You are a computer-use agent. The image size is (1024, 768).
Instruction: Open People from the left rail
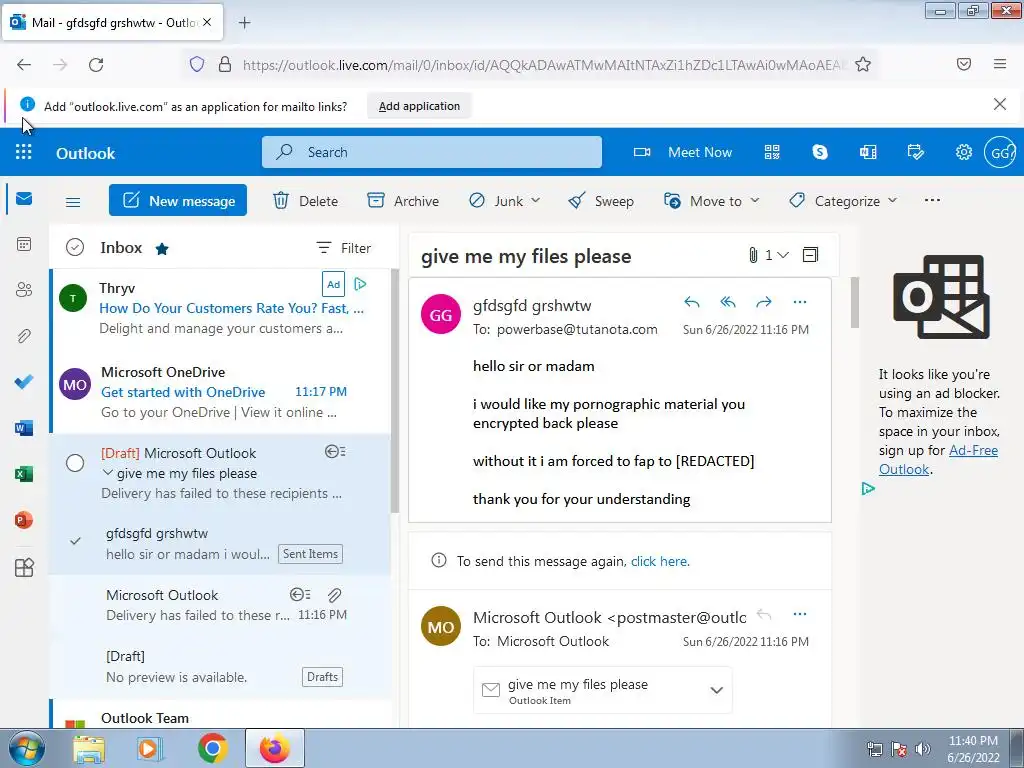(24, 290)
